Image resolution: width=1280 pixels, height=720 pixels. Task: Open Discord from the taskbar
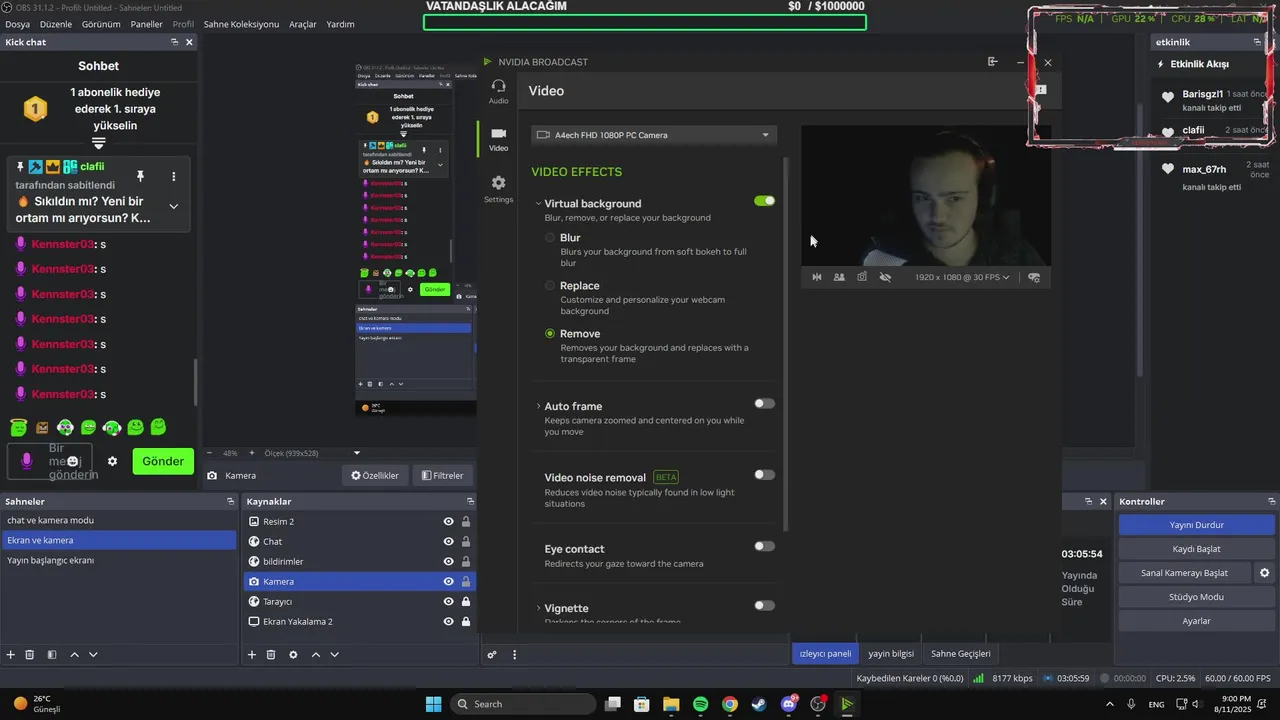click(x=789, y=704)
